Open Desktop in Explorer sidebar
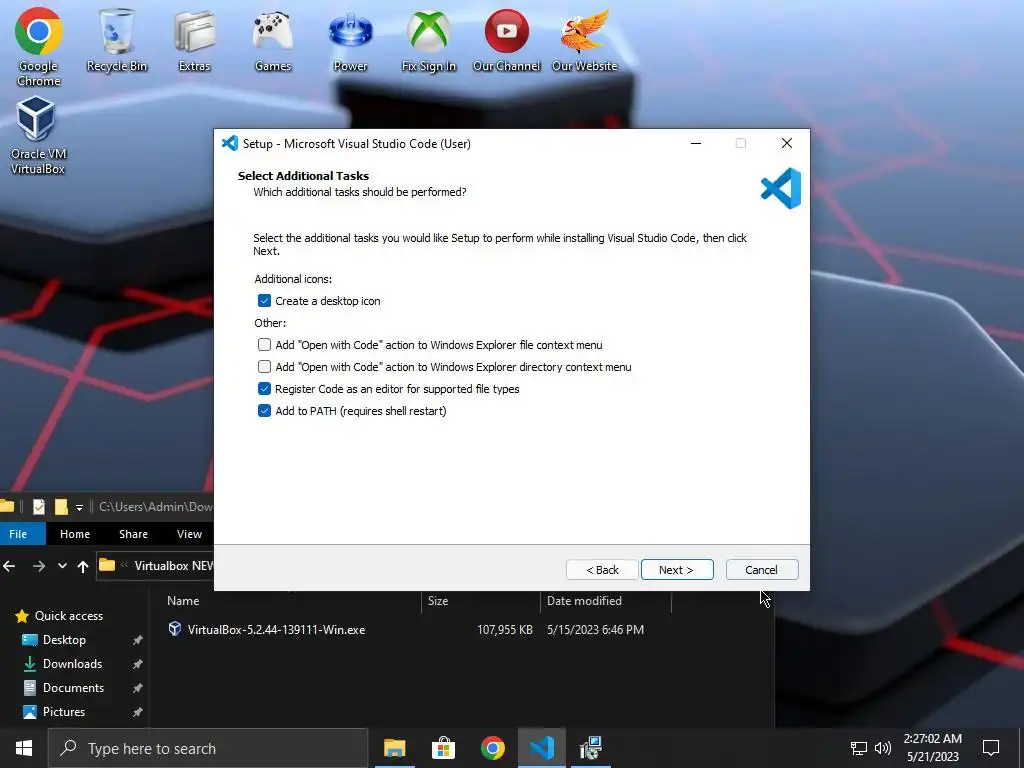The height and width of the screenshot is (768, 1024). coord(64,639)
